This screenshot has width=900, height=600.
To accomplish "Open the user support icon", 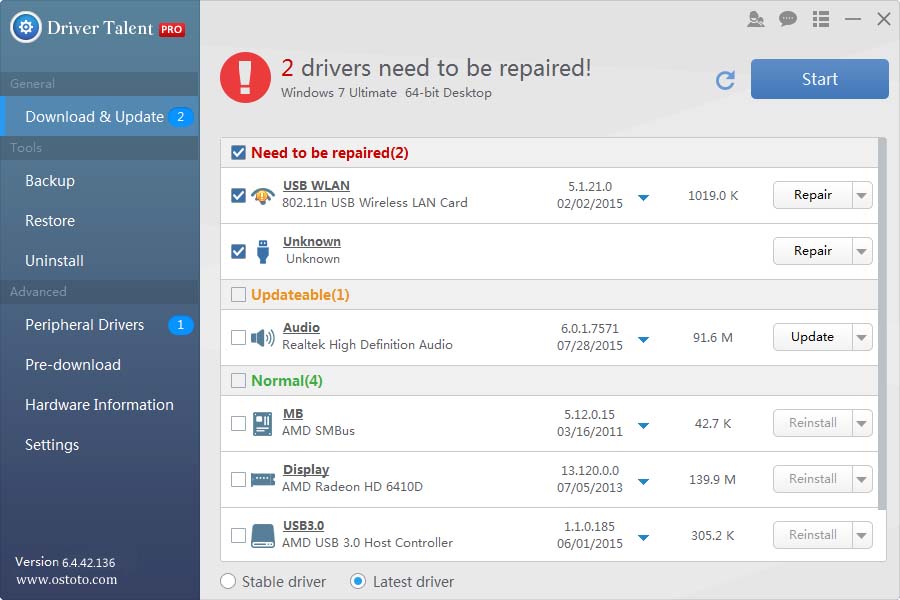I will [x=756, y=20].
